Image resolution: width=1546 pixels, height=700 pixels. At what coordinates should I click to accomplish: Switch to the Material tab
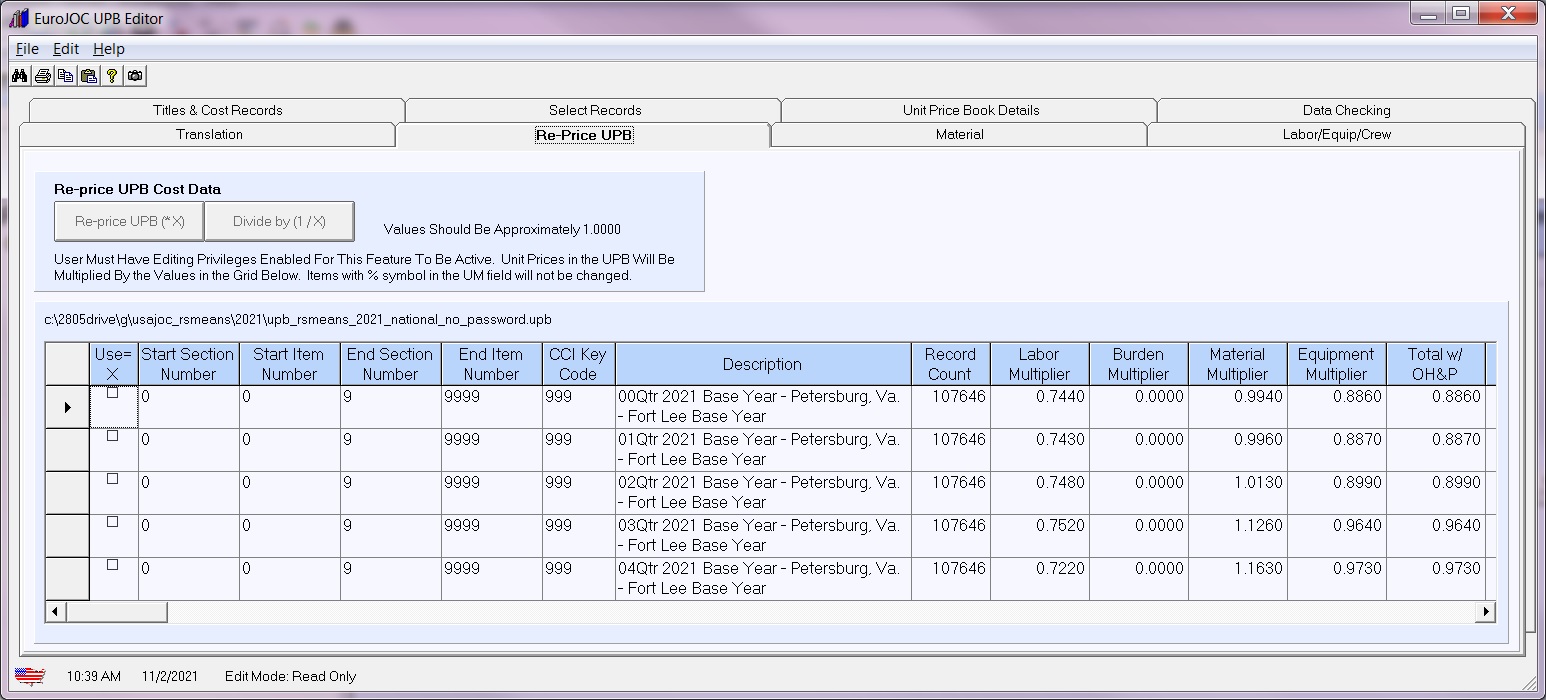click(959, 135)
